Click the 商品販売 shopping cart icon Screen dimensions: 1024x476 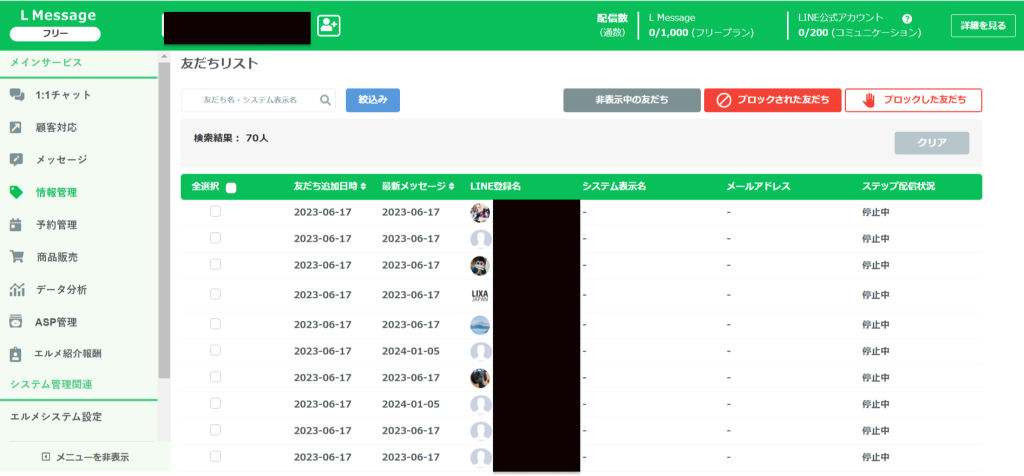pyautogui.click(x=17, y=257)
